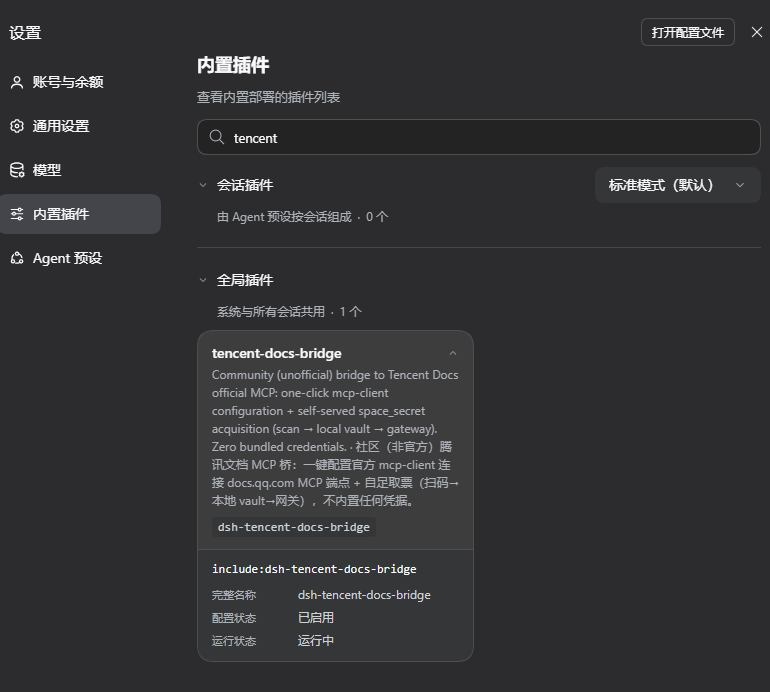Click the 完整名称 value dsh-tencent-docs-bridge

(x=364, y=595)
